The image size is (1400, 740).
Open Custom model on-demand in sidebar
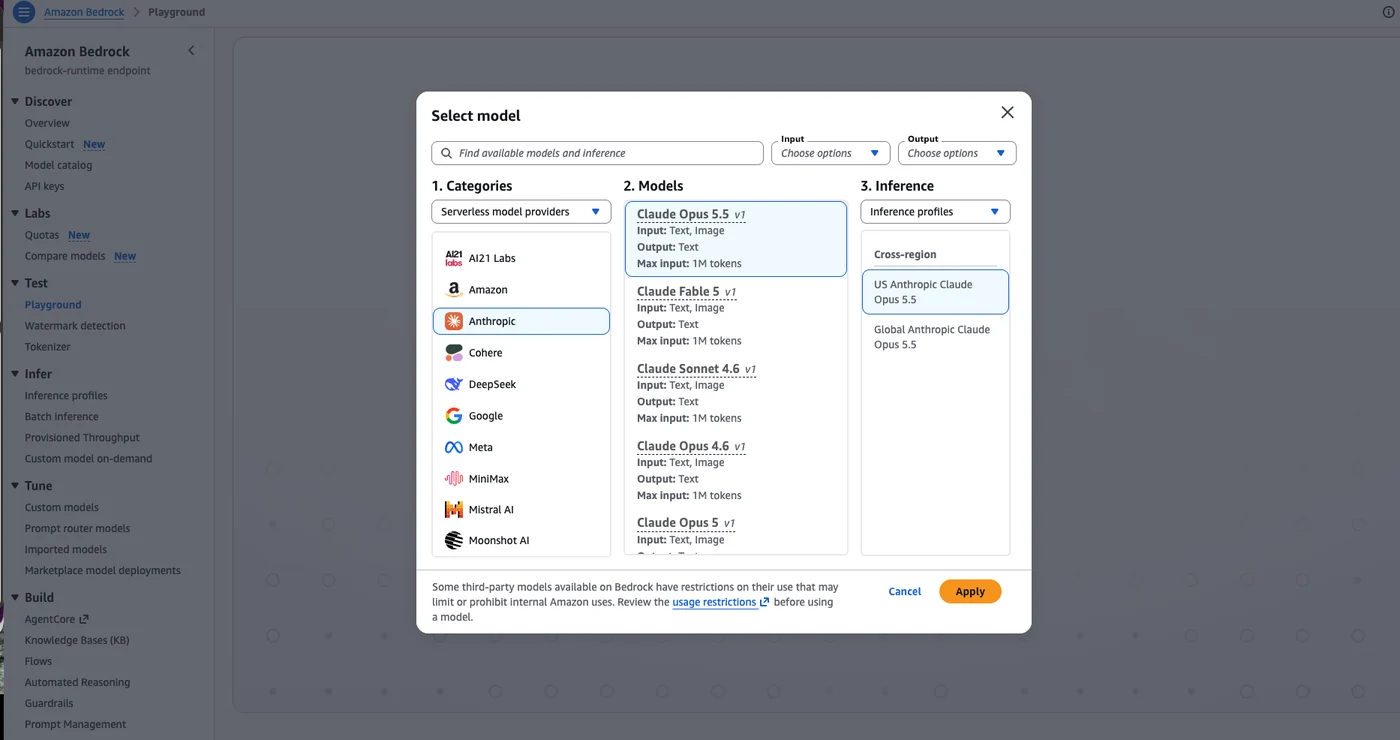pos(89,459)
